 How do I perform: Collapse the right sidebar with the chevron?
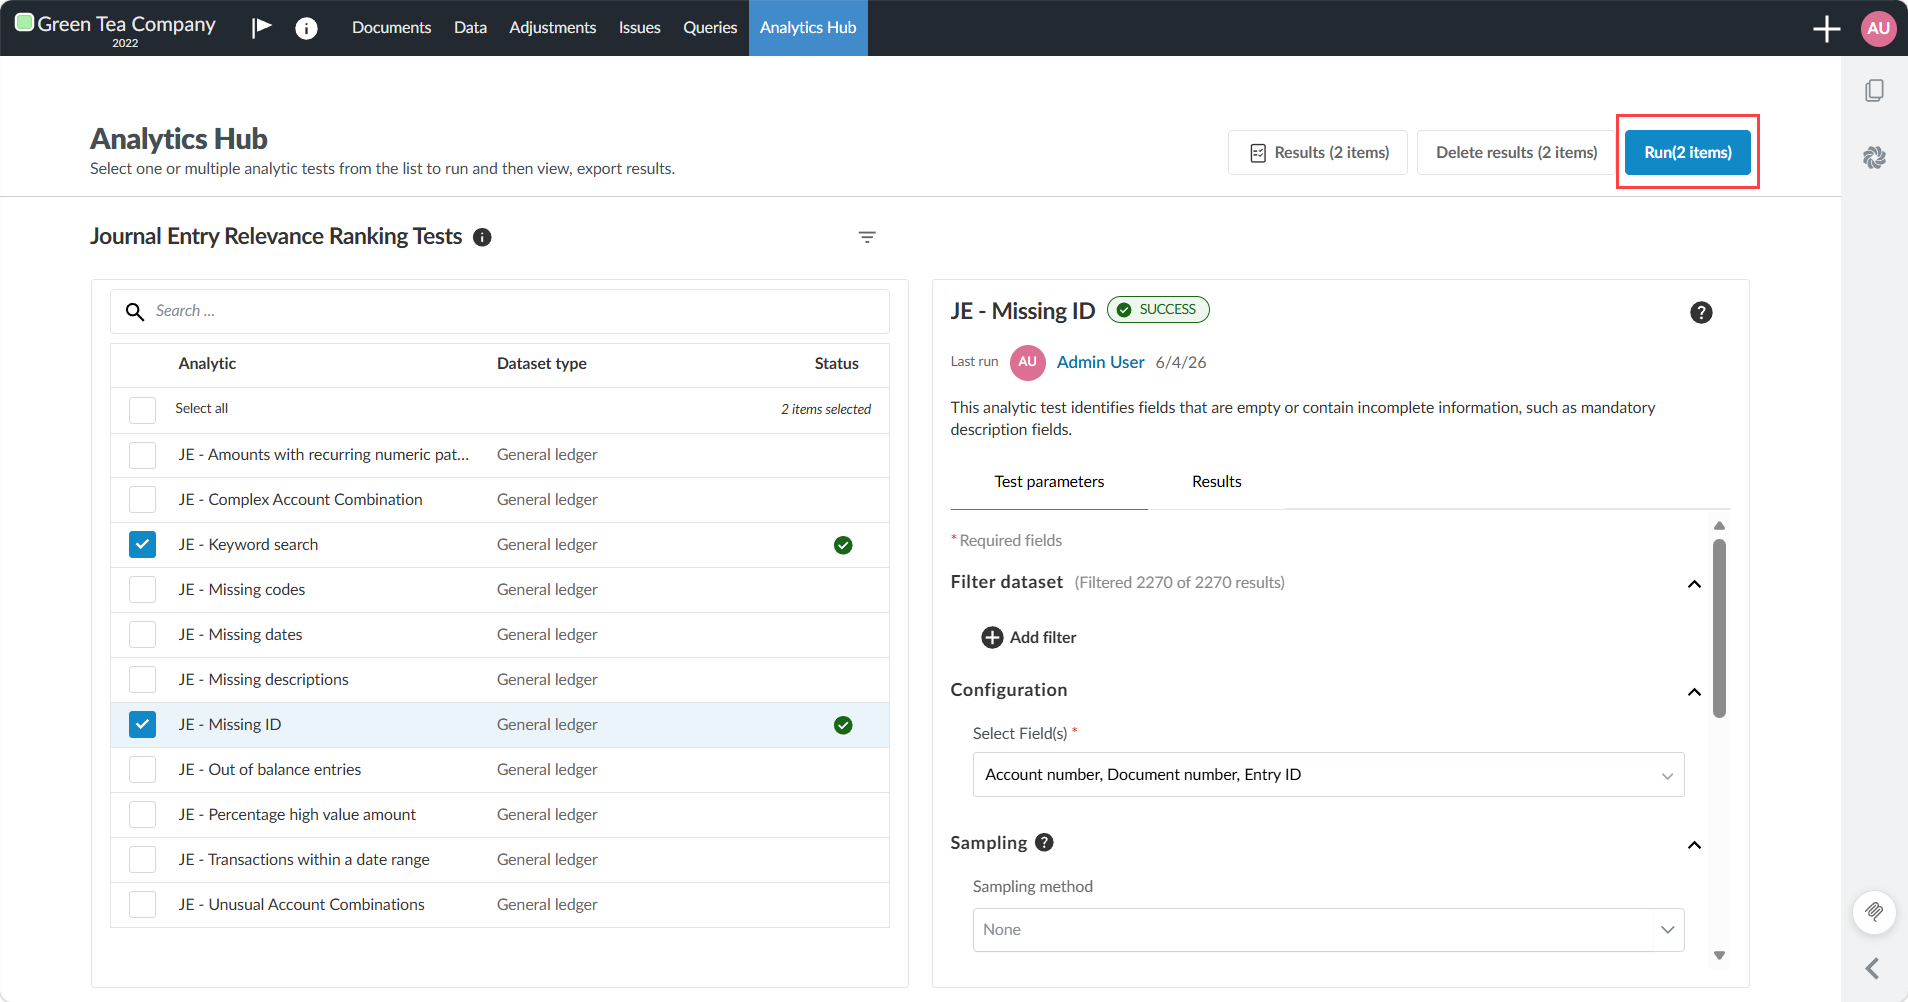(1872, 968)
